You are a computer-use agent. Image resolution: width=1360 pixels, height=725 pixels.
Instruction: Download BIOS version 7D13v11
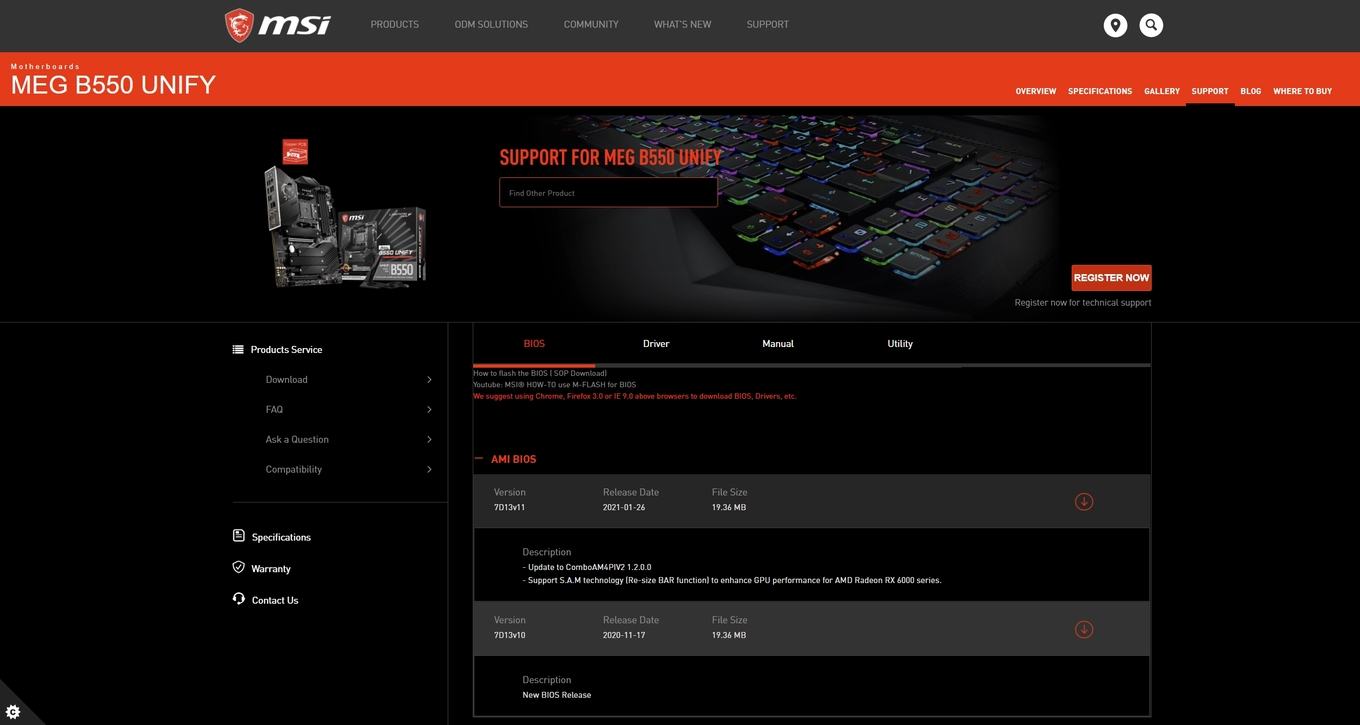click(1084, 501)
